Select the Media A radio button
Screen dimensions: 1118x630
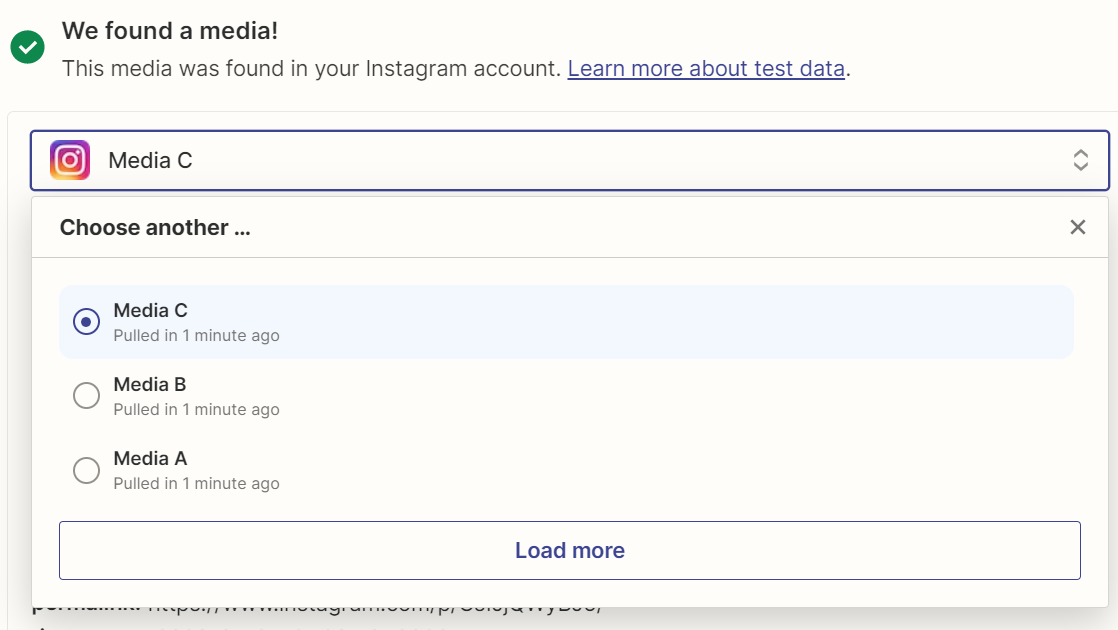point(87,470)
